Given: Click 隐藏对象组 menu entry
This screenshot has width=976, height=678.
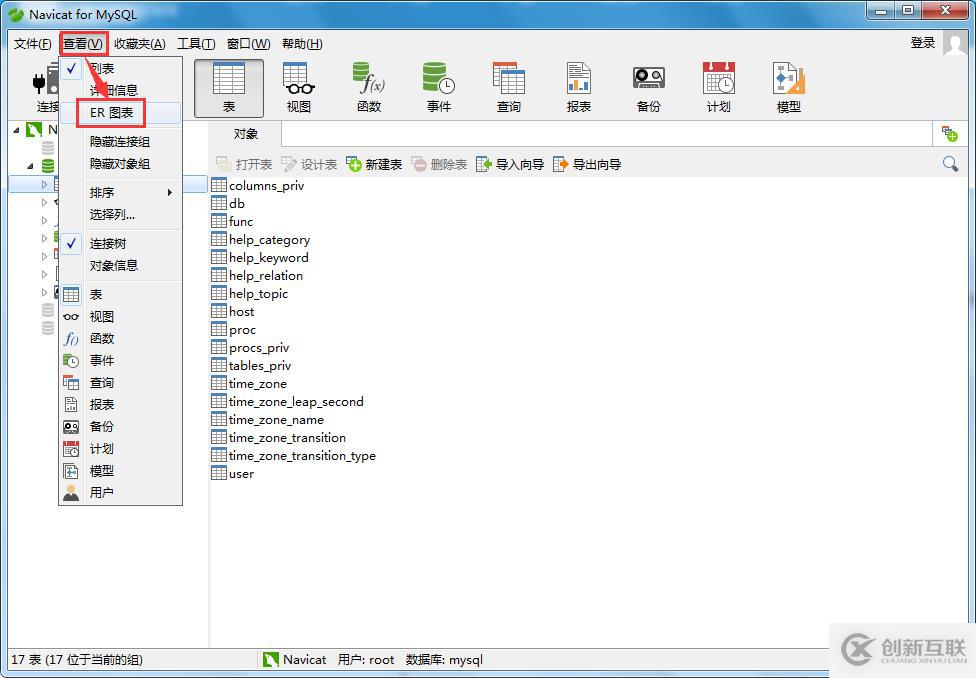Looking at the screenshot, I should pyautogui.click(x=121, y=164).
